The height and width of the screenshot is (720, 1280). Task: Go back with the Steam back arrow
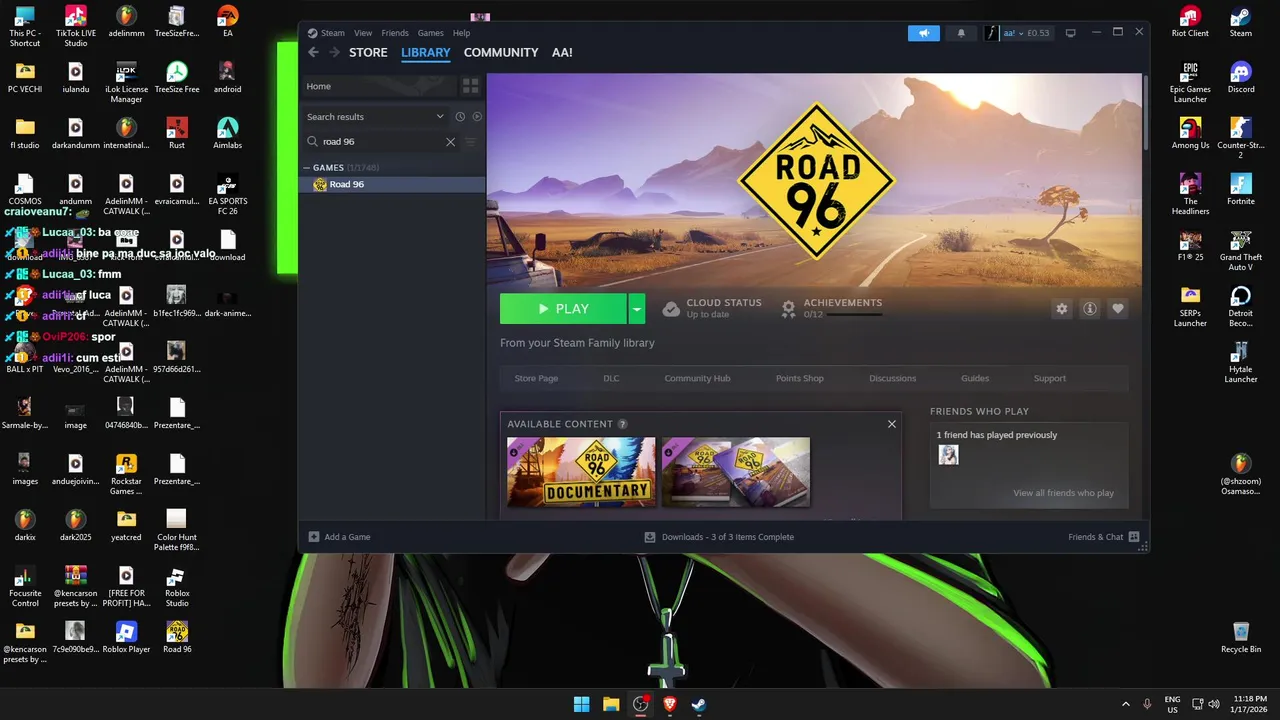pyautogui.click(x=313, y=52)
